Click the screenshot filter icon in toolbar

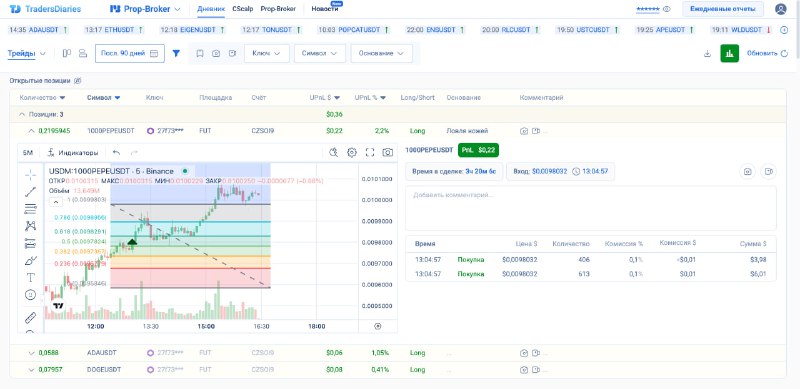(x=216, y=53)
